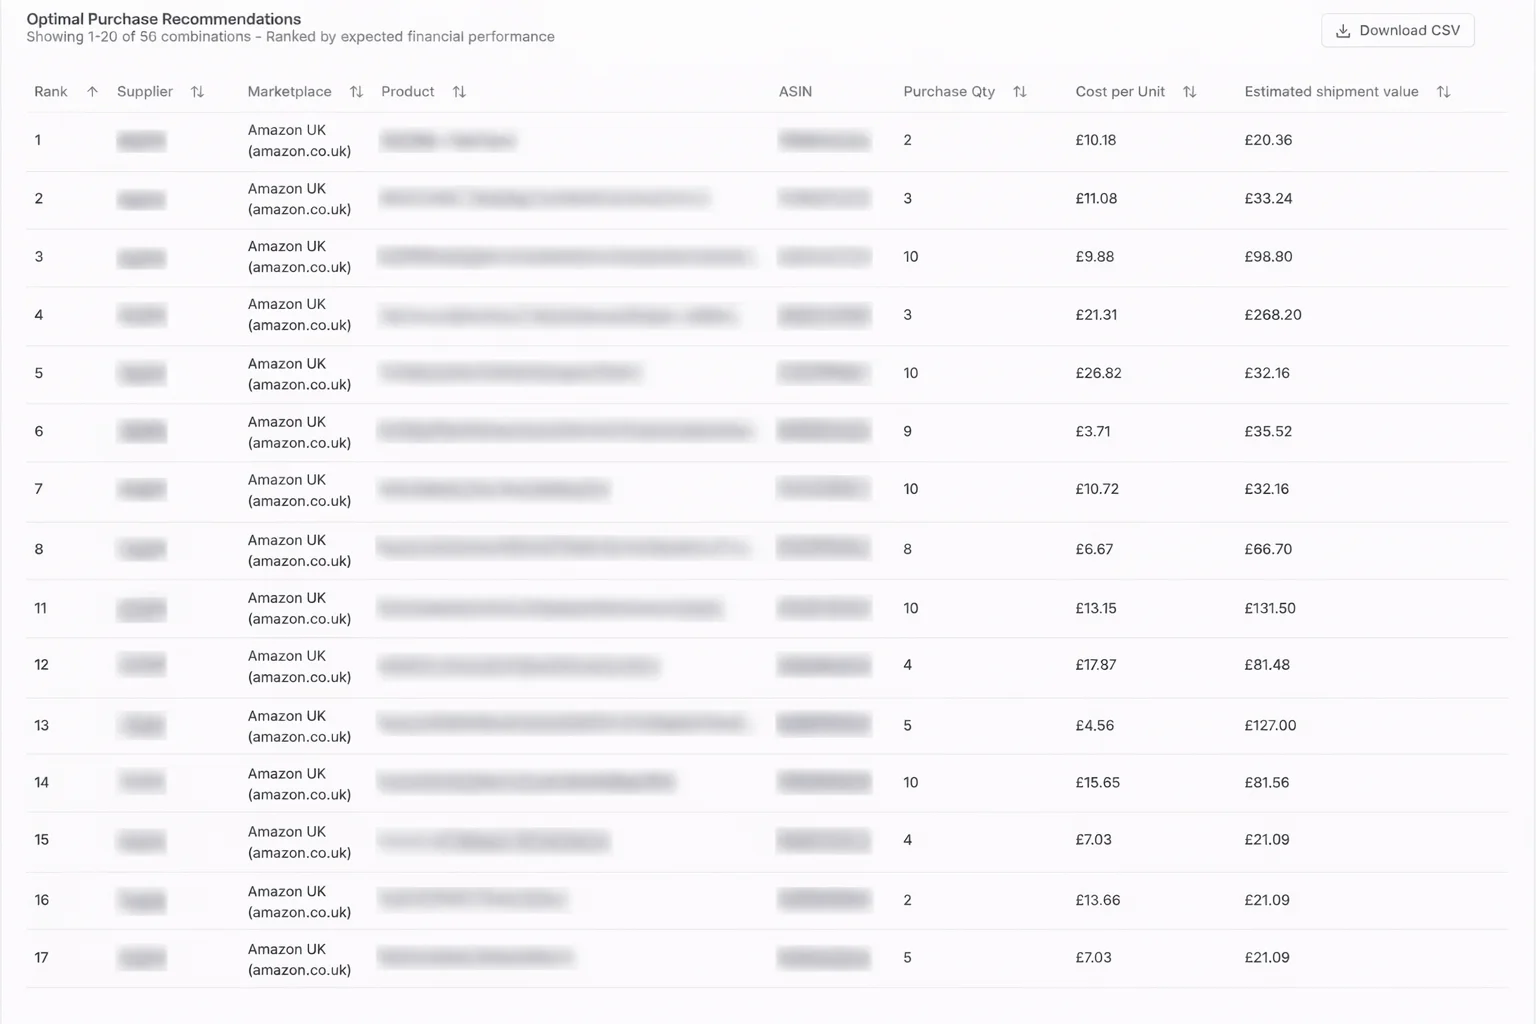This screenshot has width=1536, height=1024.
Task: Select the row ranked 5
Action: (x=700, y=373)
